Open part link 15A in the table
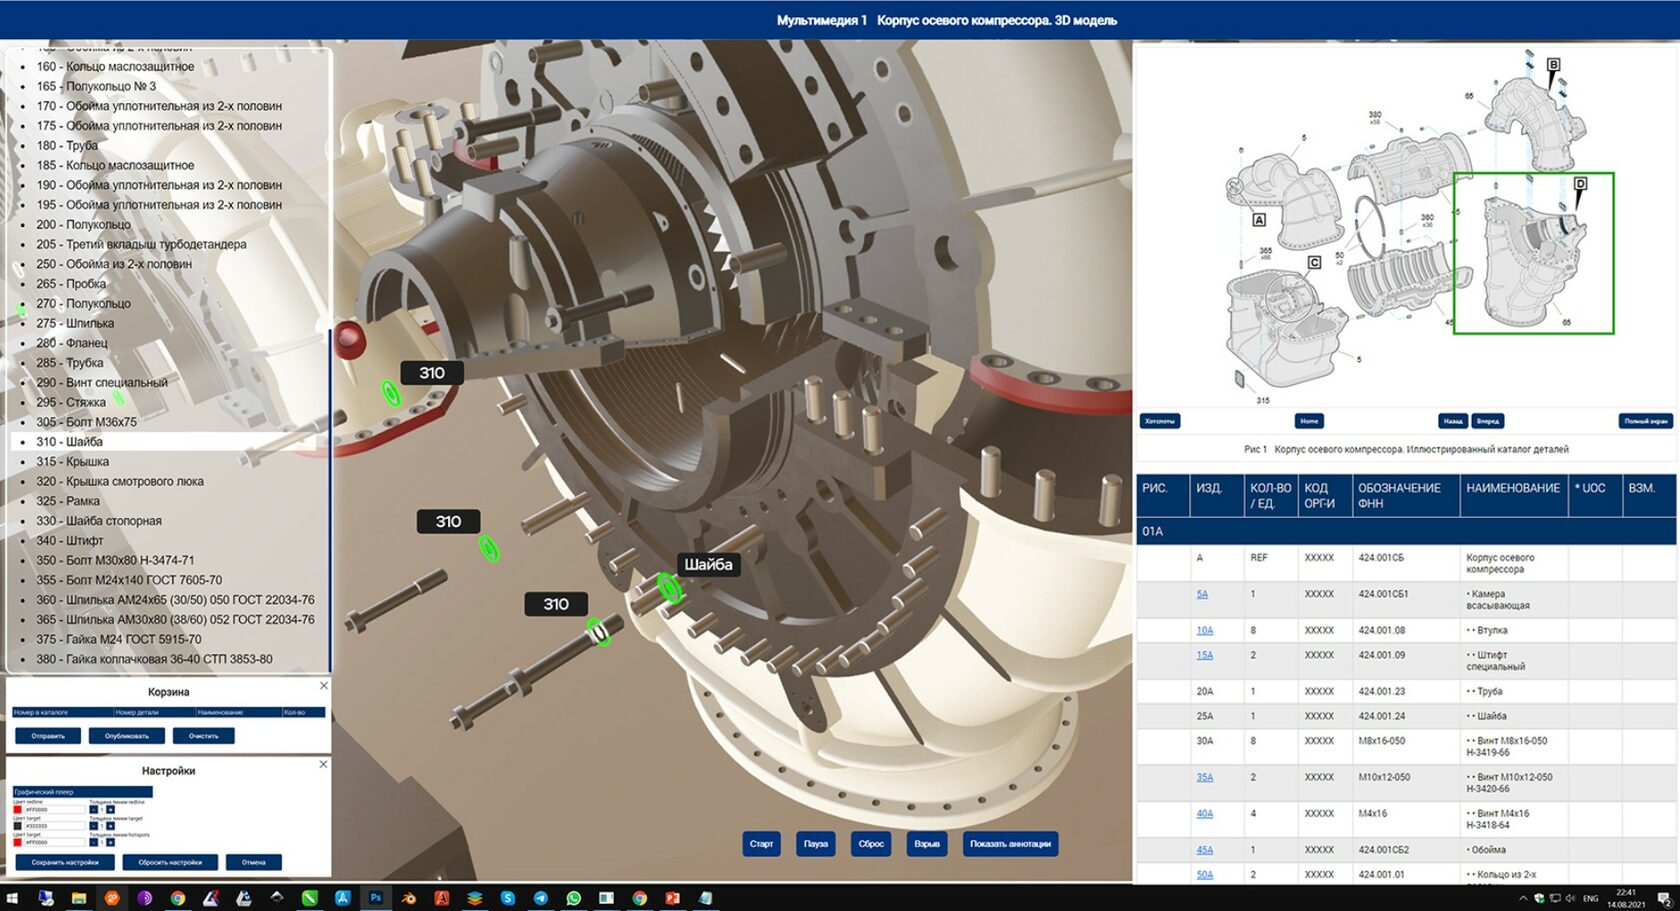 coord(1205,656)
